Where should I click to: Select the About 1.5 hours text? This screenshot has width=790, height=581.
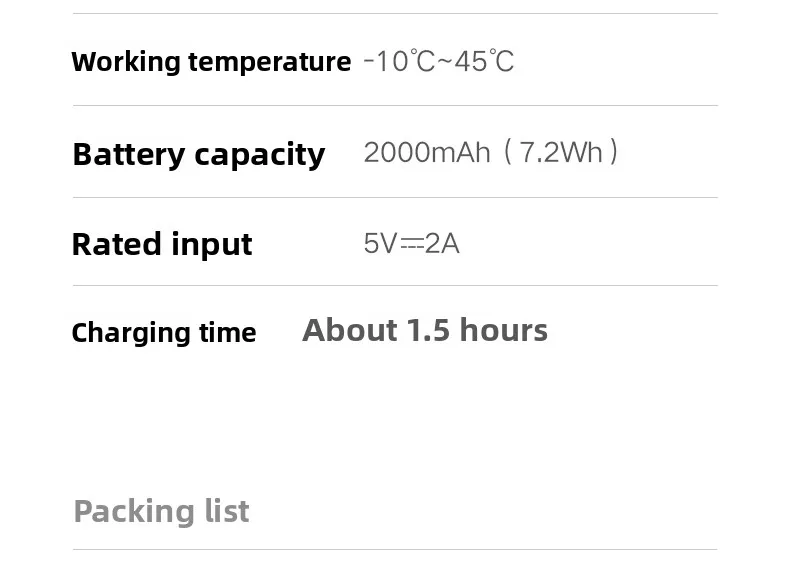[x=425, y=331]
